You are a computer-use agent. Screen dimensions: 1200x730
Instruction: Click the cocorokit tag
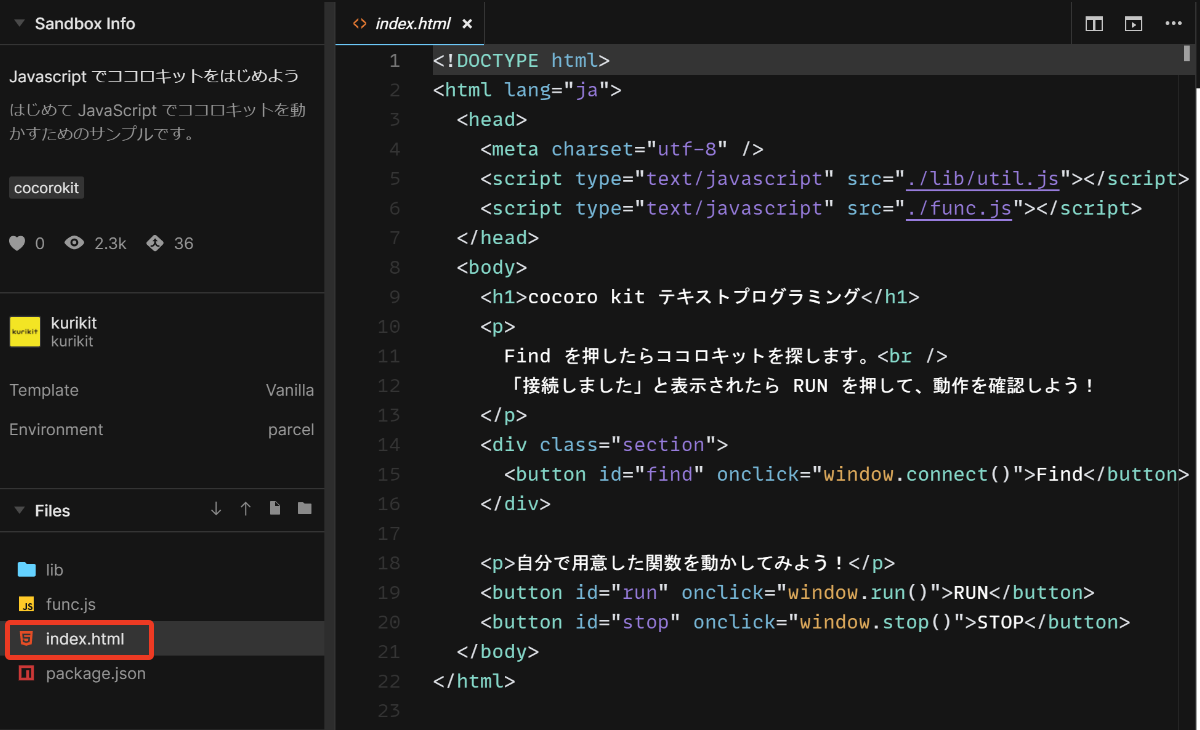(x=46, y=187)
